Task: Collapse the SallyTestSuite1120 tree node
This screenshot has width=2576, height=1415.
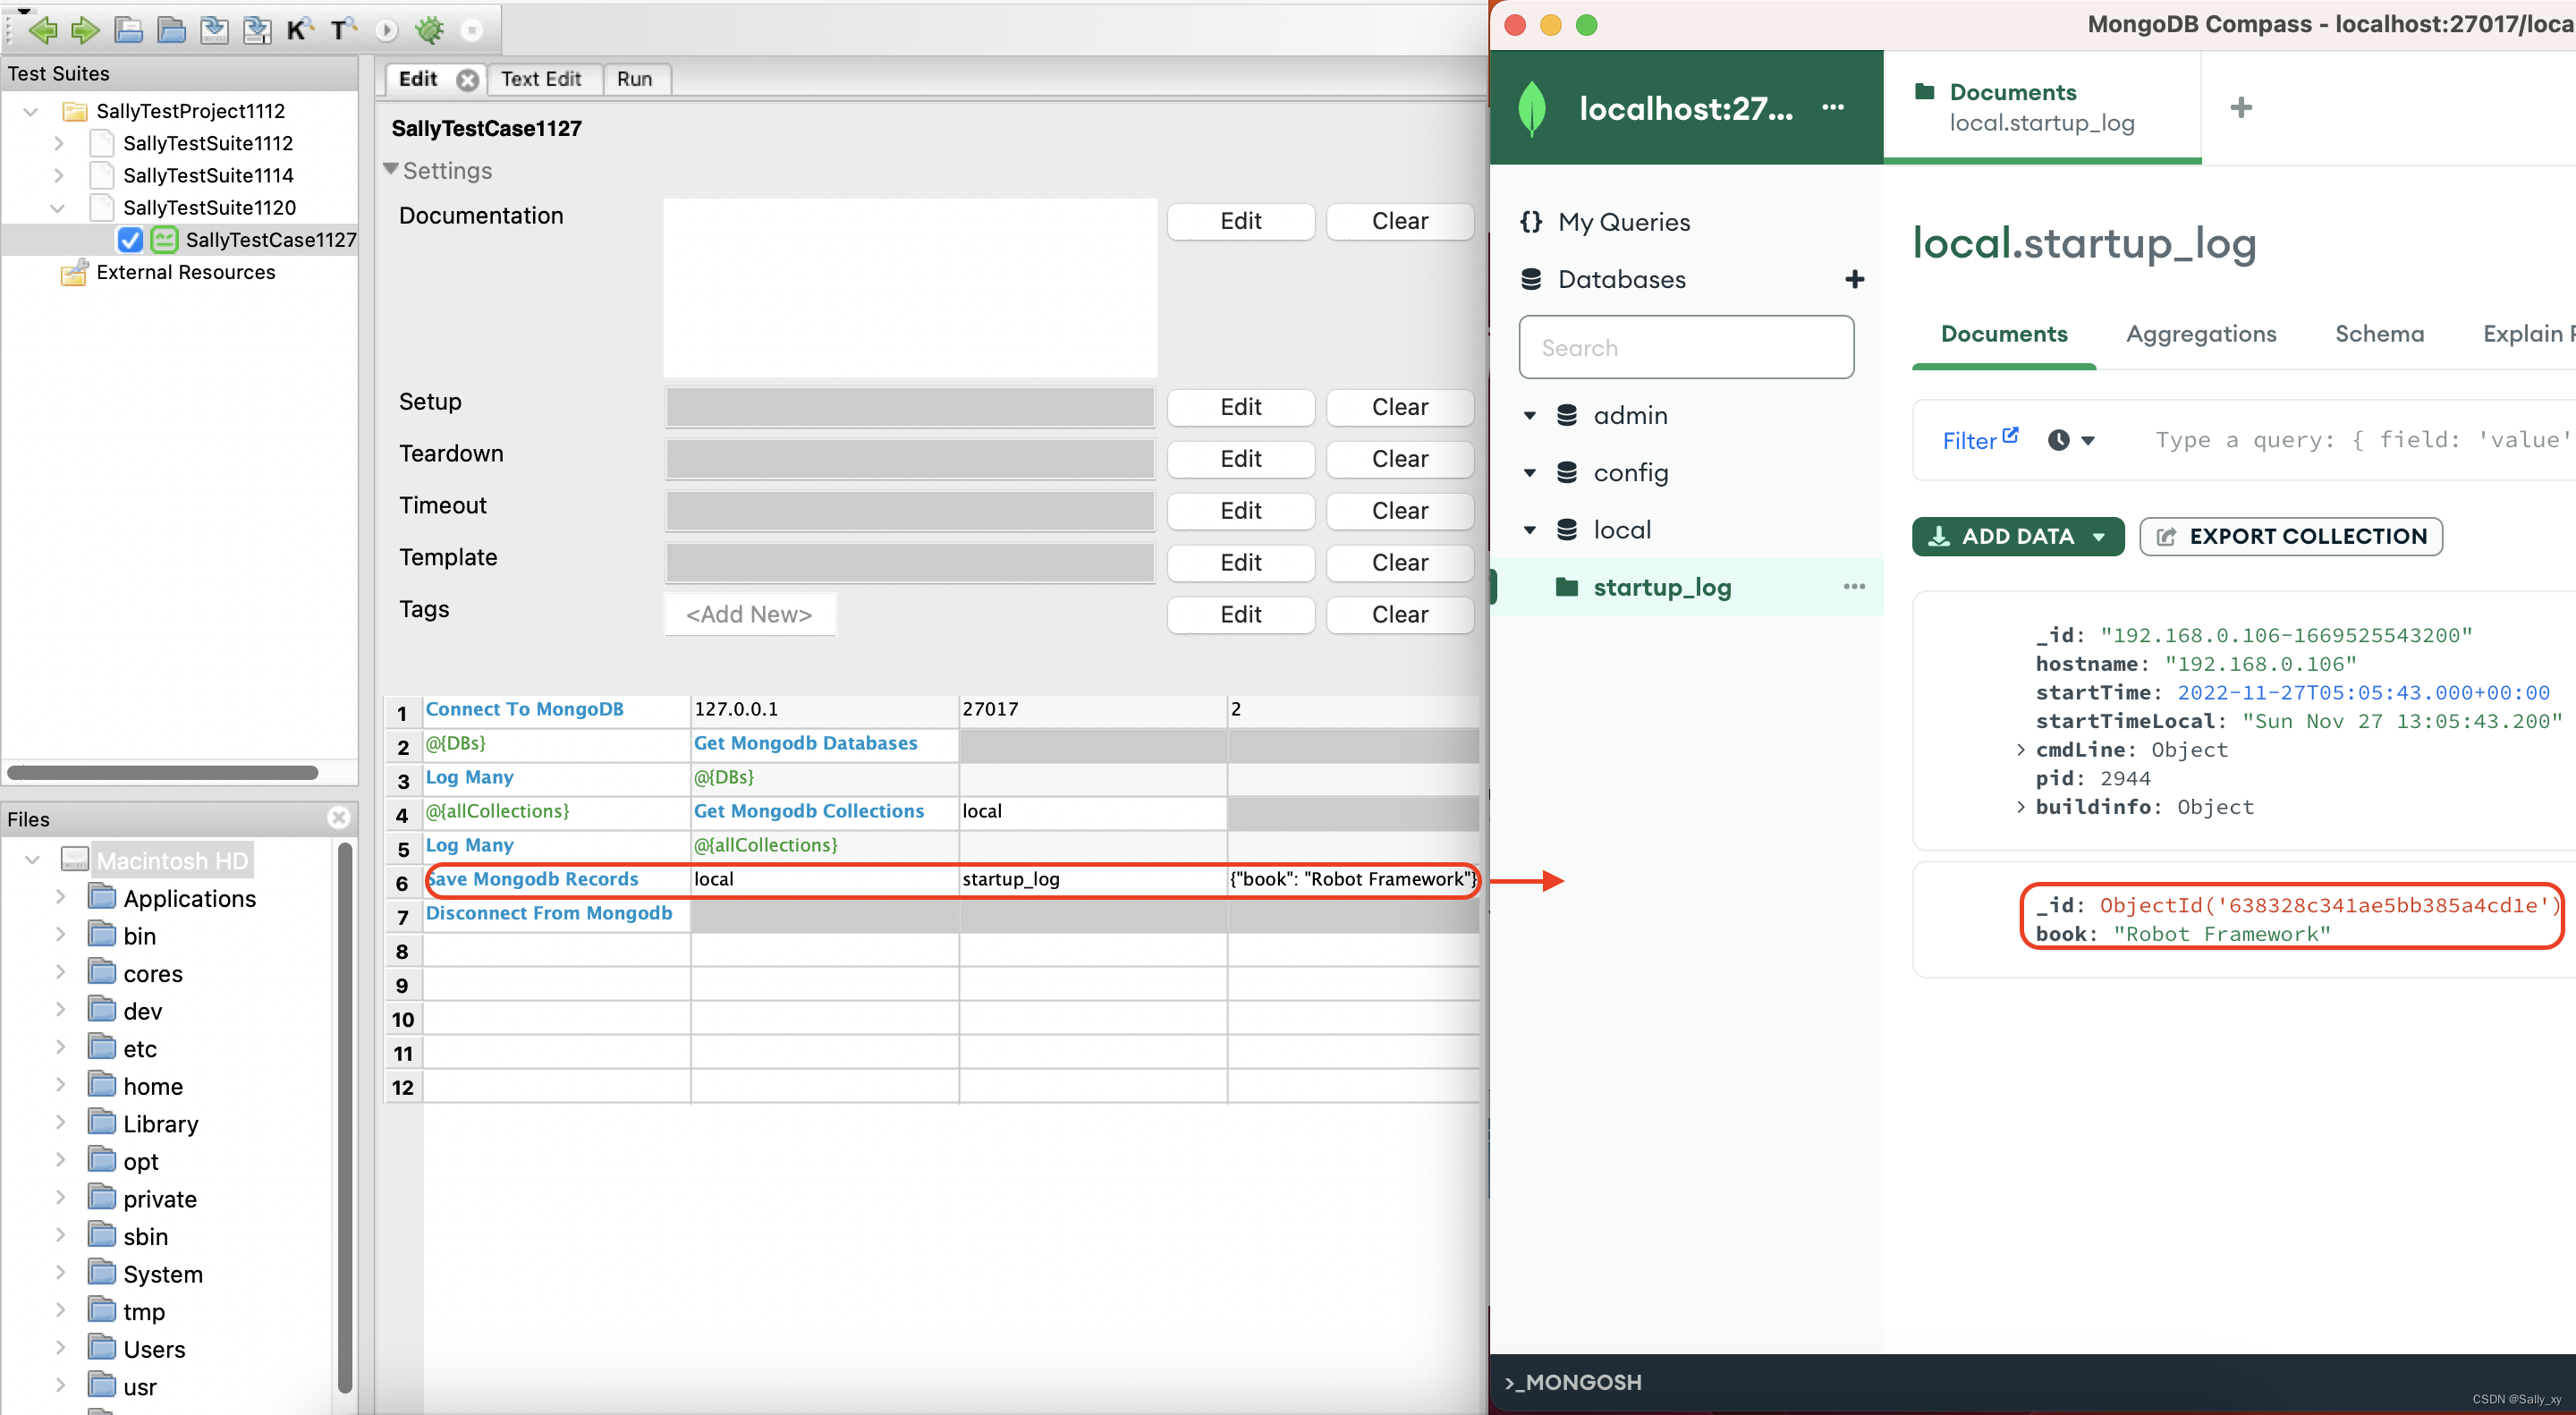Action: (x=57, y=208)
